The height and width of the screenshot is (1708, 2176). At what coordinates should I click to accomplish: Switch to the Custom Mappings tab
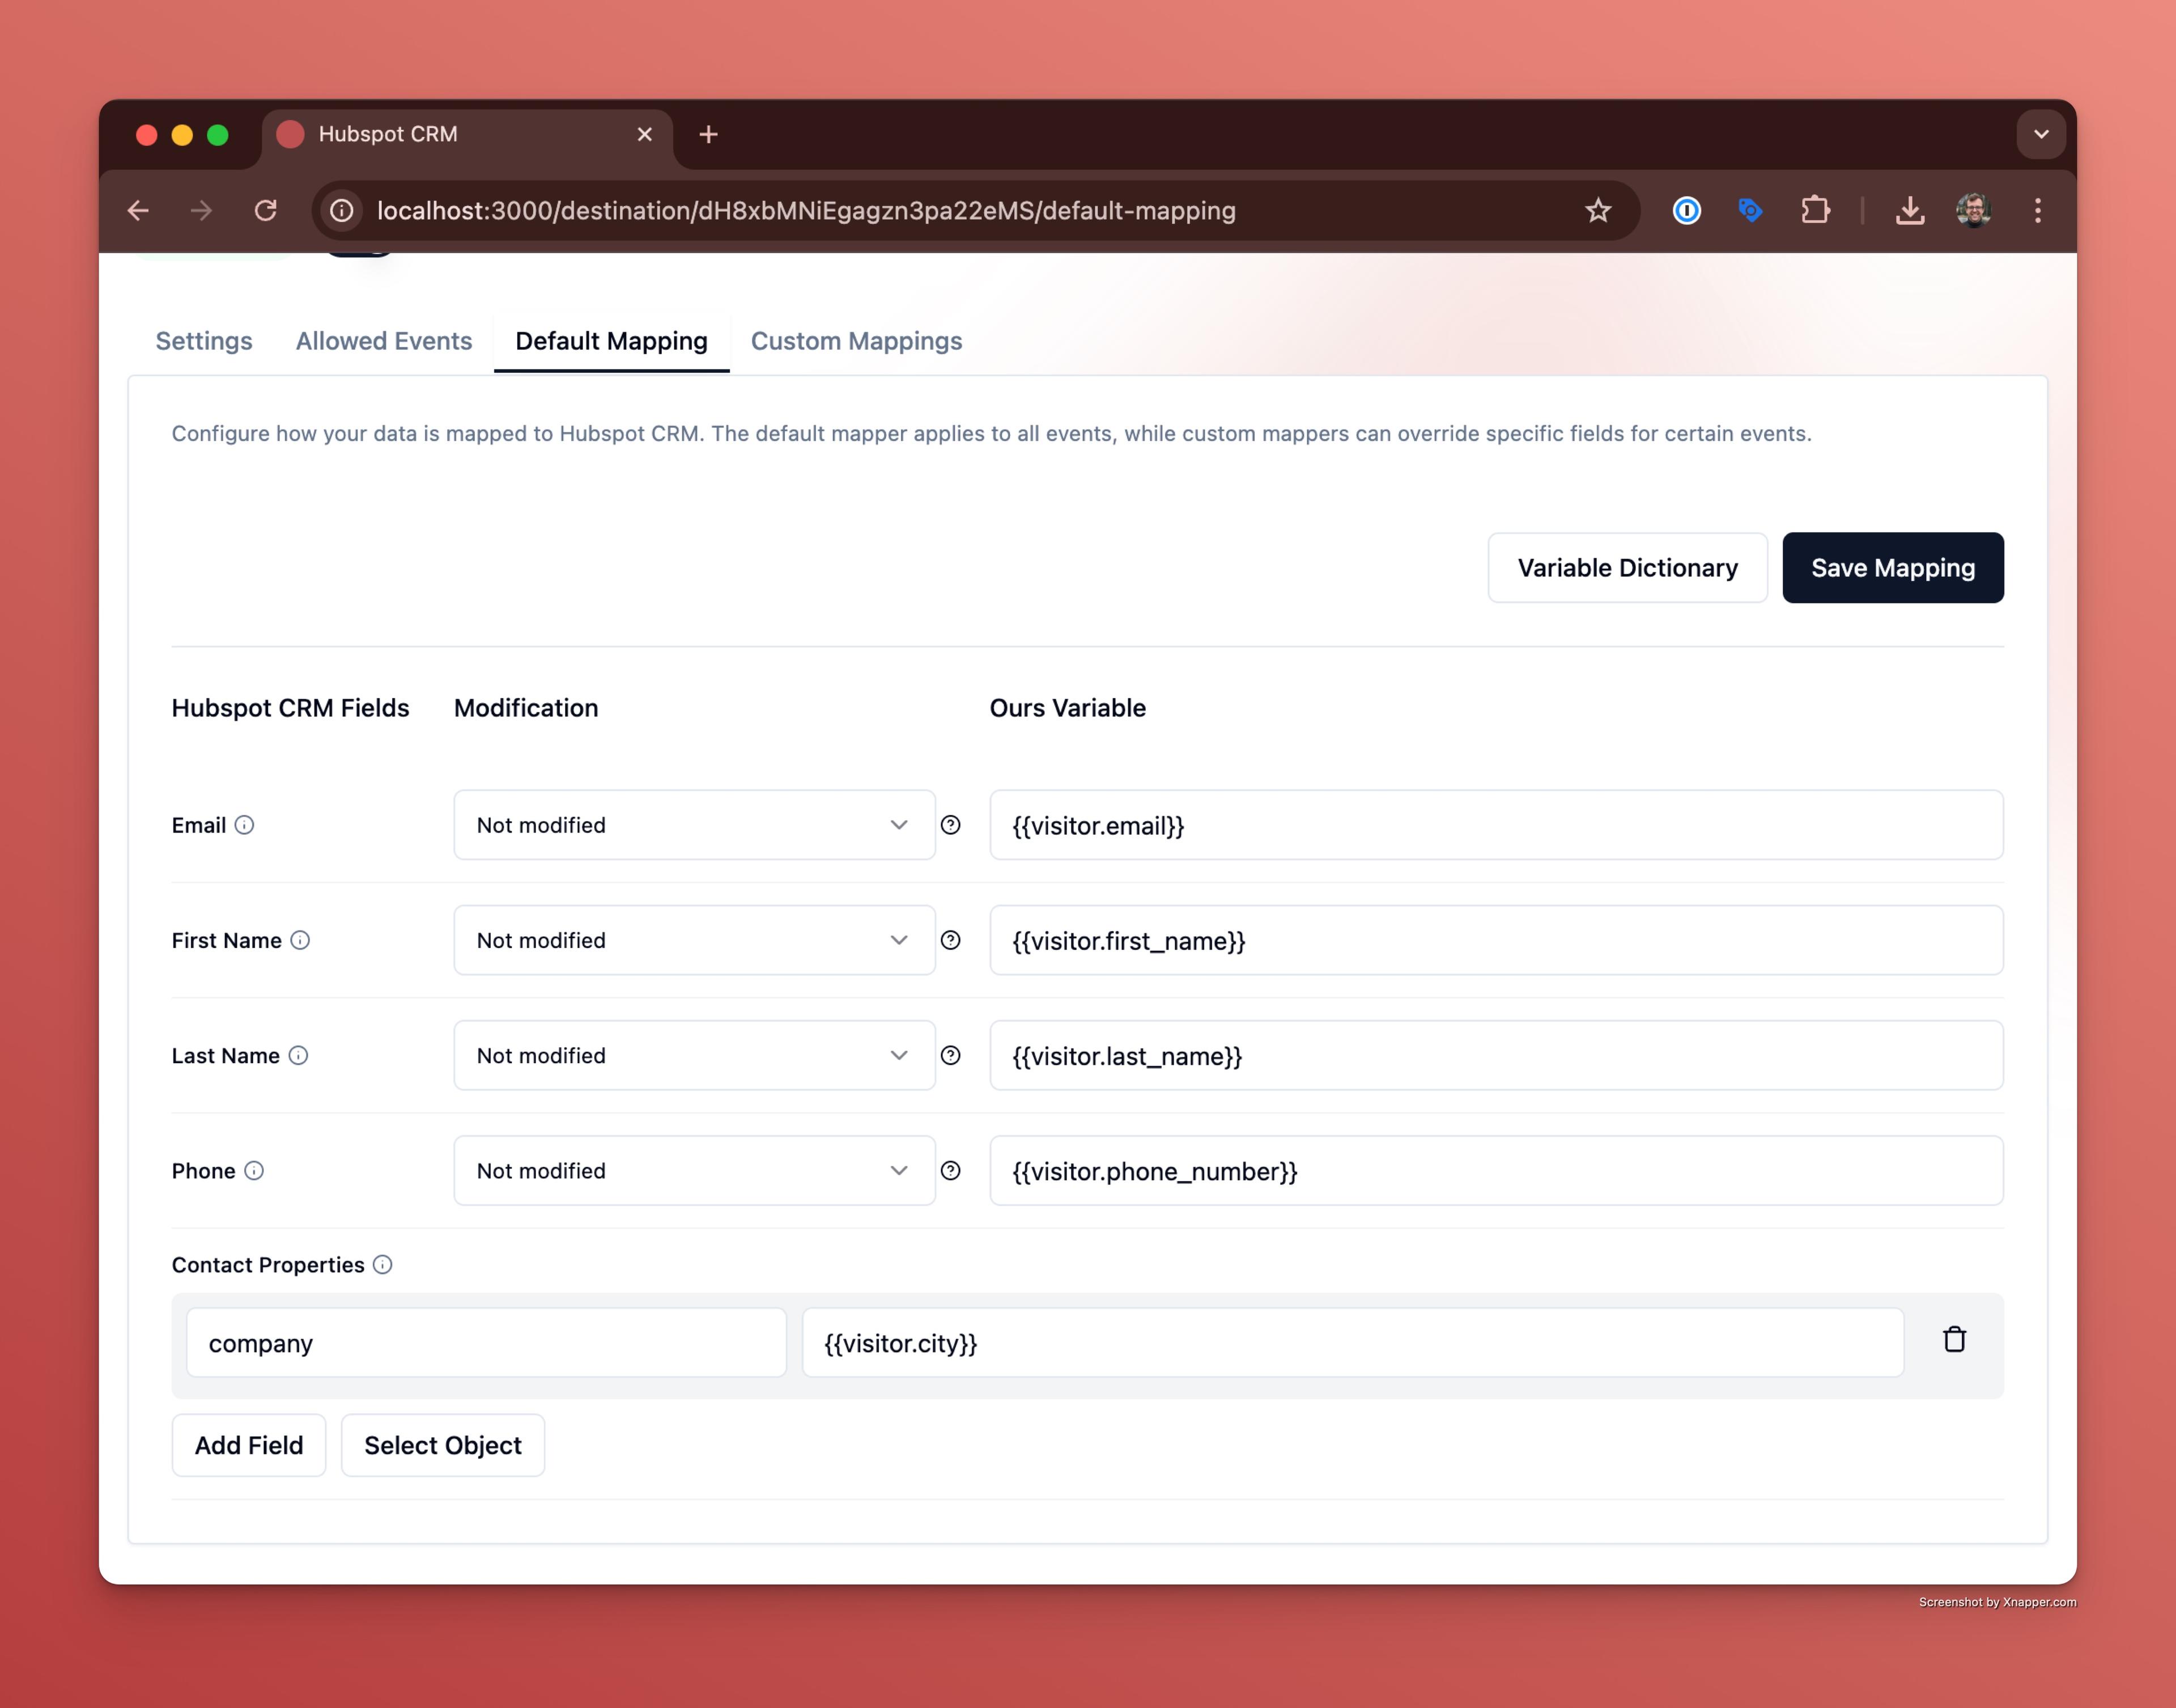point(856,341)
